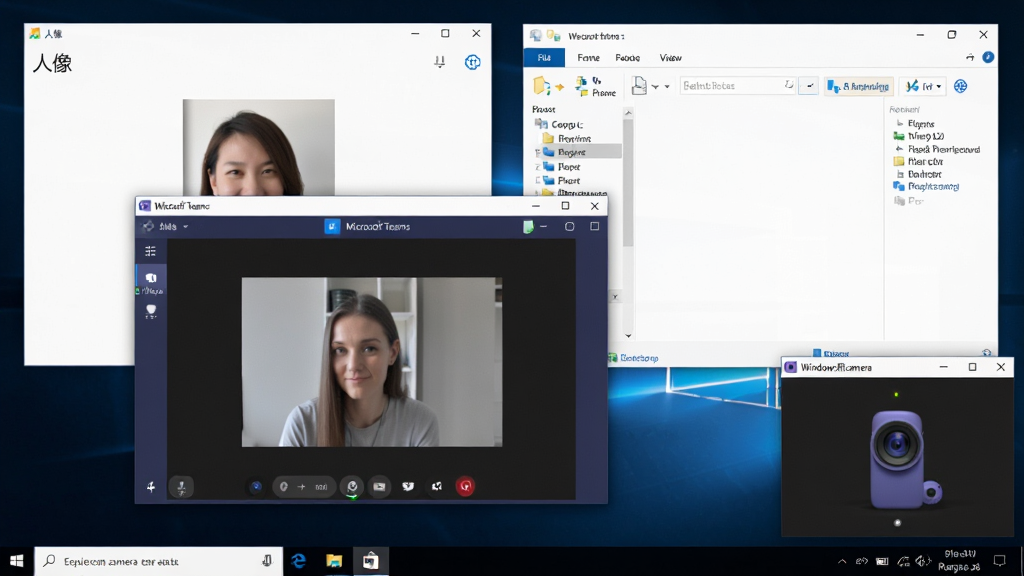This screenshot has width=1024, height=576.
Task: Open the scissors-icon dropdown button in explorer toolbar
Action: coord(923,86)
